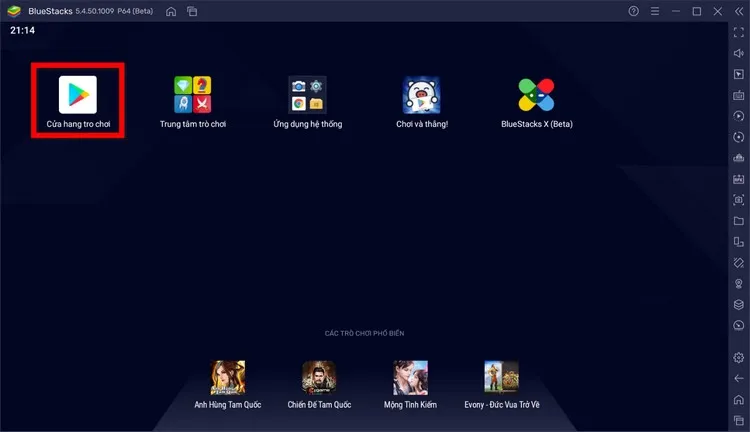Click the back arrow in the sidebar

point(739,378)
